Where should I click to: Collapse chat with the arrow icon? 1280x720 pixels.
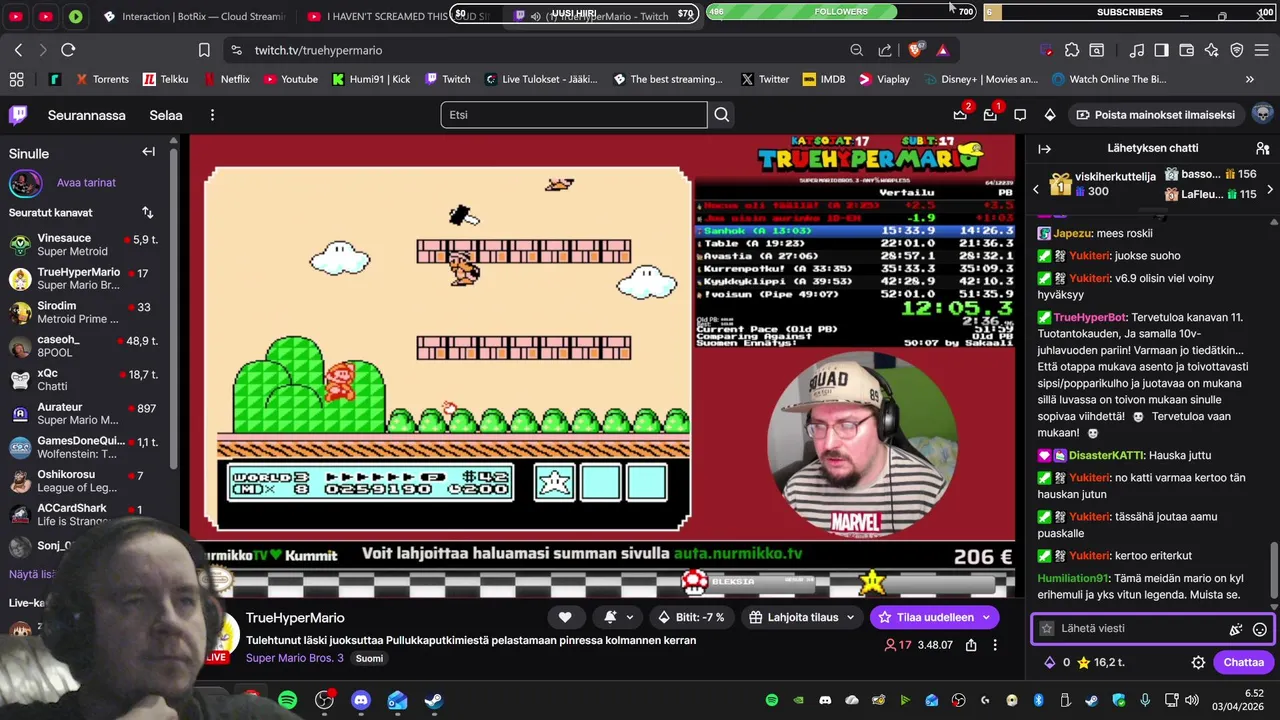click(1044, 148)
